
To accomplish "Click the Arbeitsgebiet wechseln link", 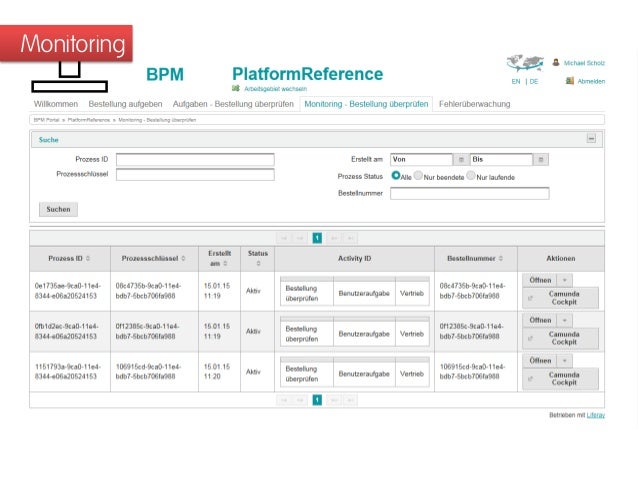I will [275, 89].
